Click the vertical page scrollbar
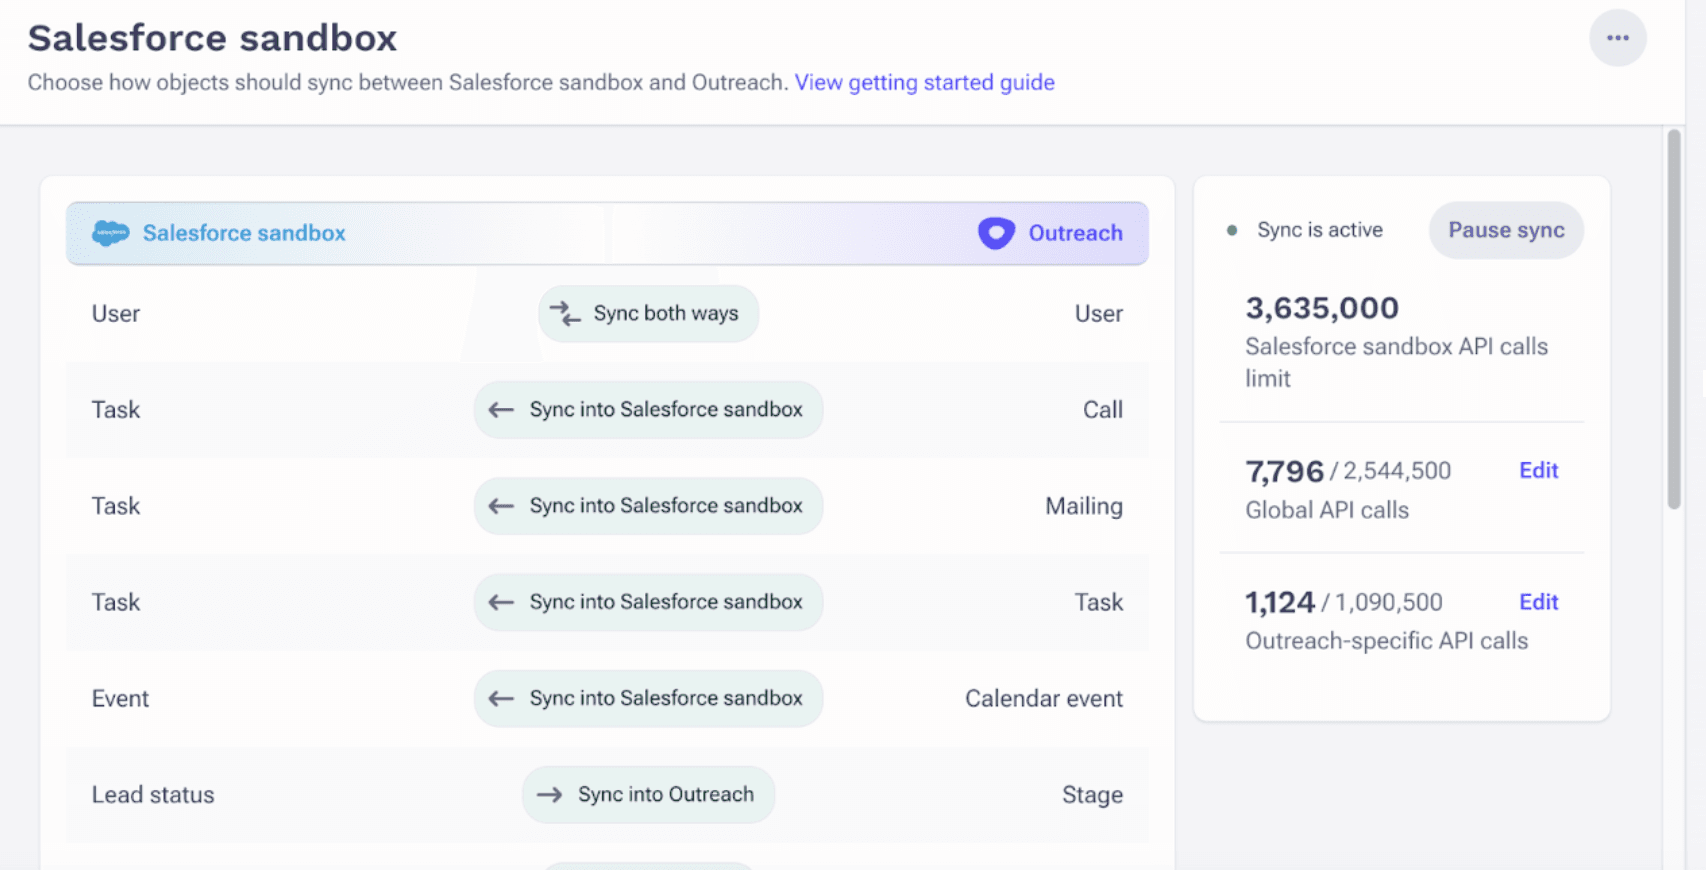 (x=1673, y=320)
